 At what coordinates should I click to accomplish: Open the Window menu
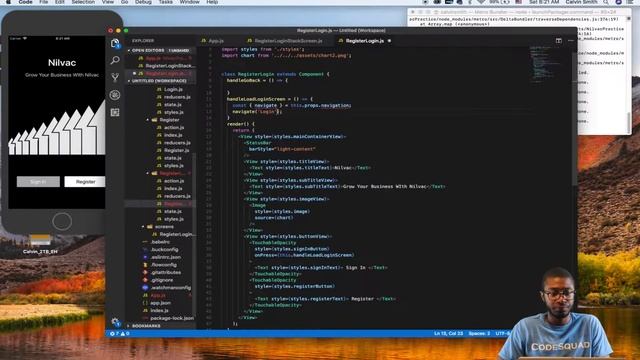[x=189, y=2]
